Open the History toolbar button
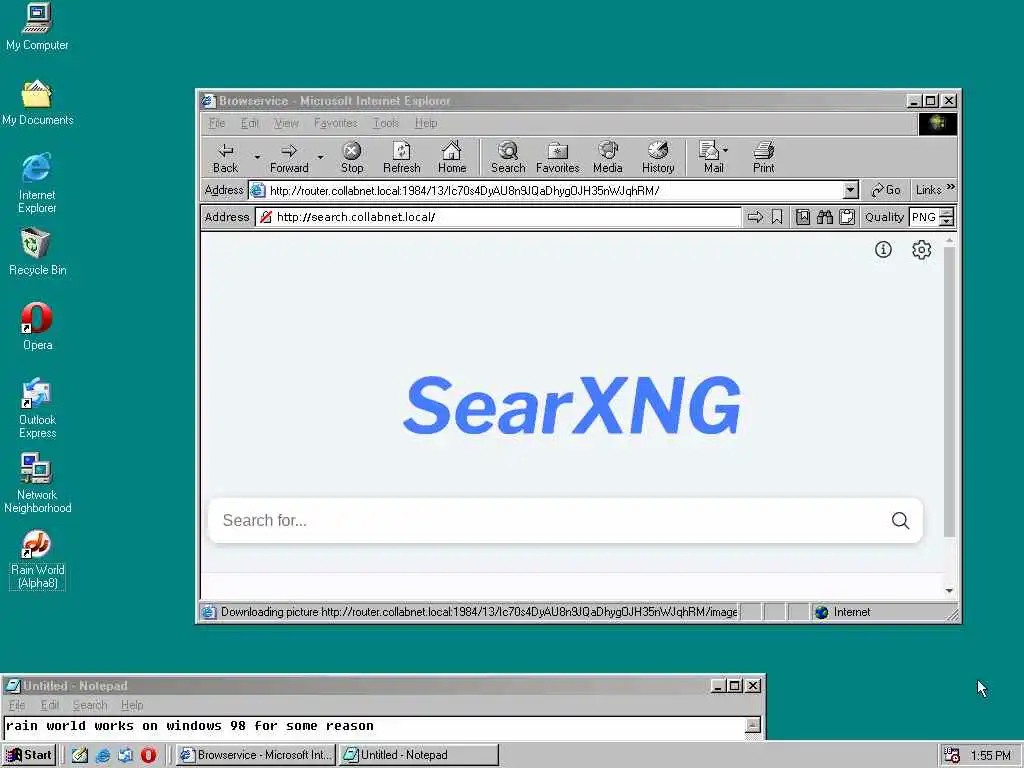 [x=658, y=158]
